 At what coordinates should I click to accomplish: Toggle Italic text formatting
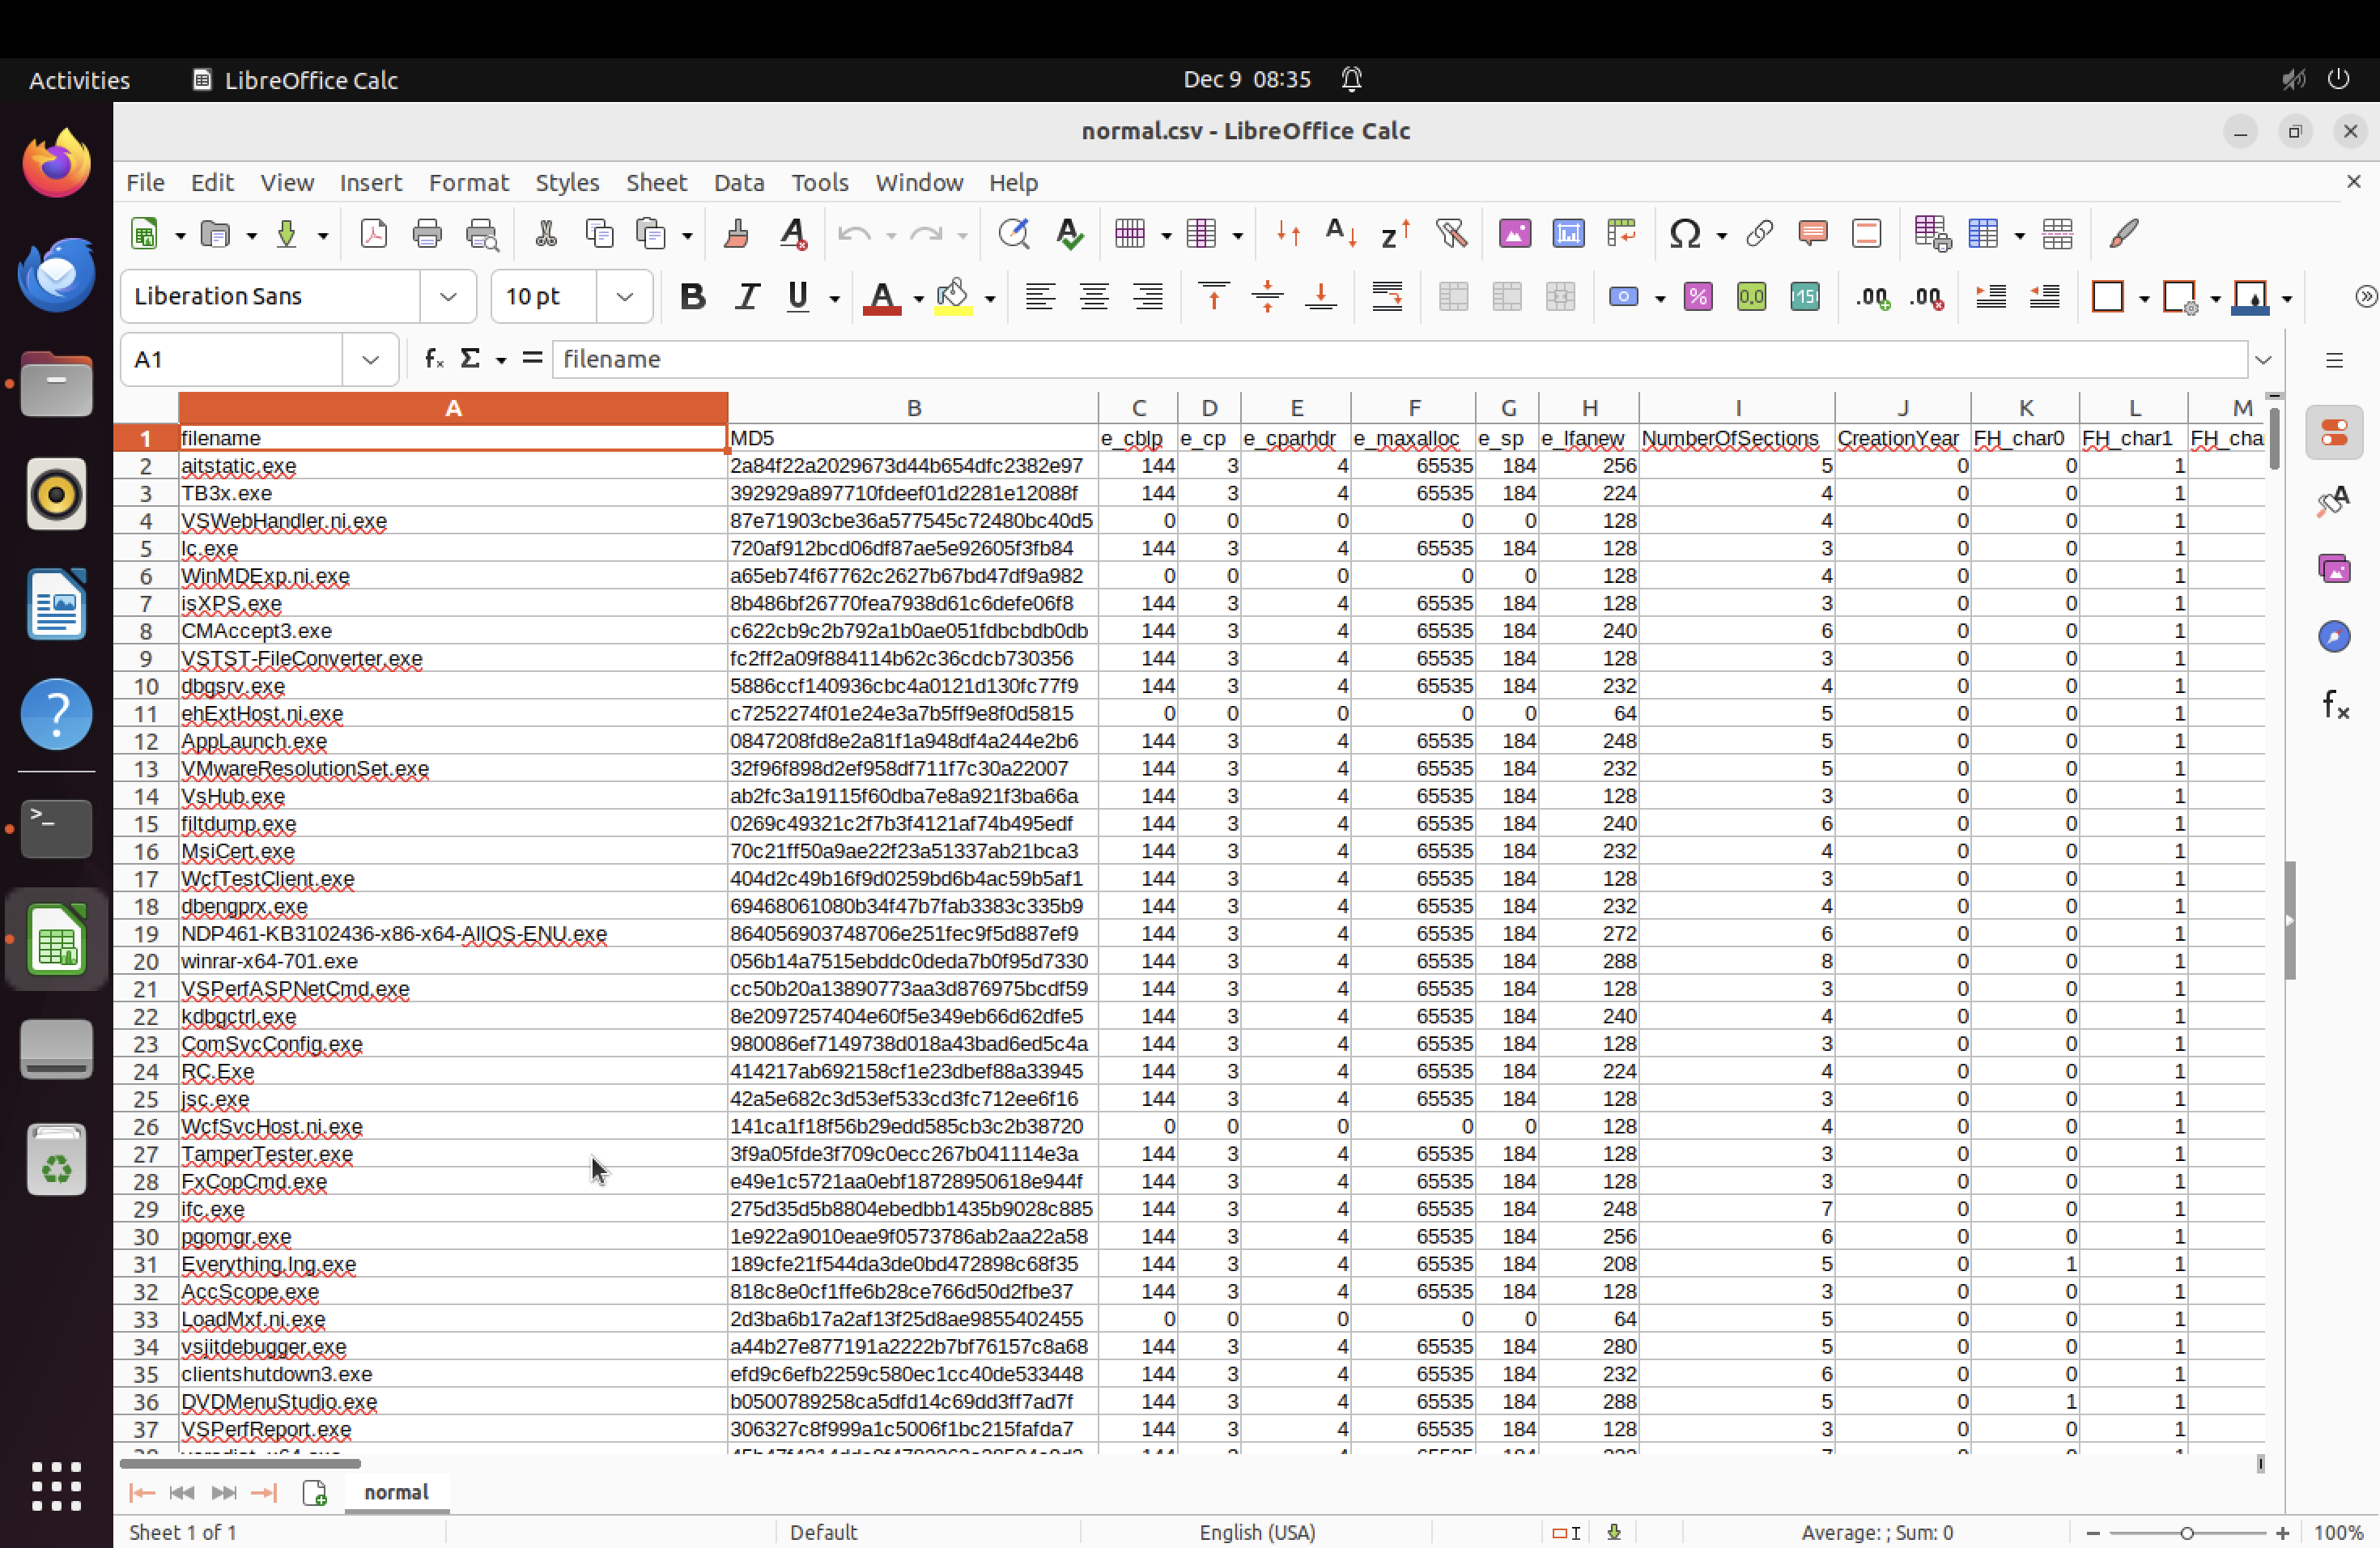click(746, 297)
